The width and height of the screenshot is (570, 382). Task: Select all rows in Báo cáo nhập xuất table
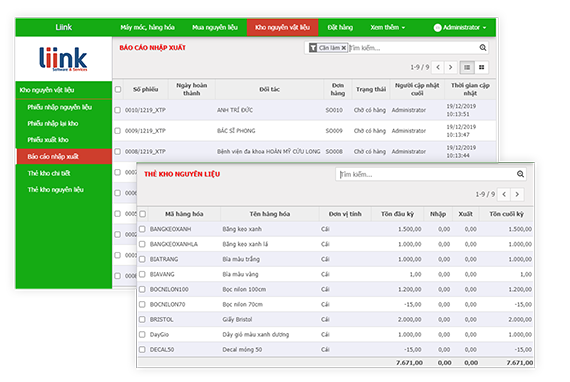point(118,89)
